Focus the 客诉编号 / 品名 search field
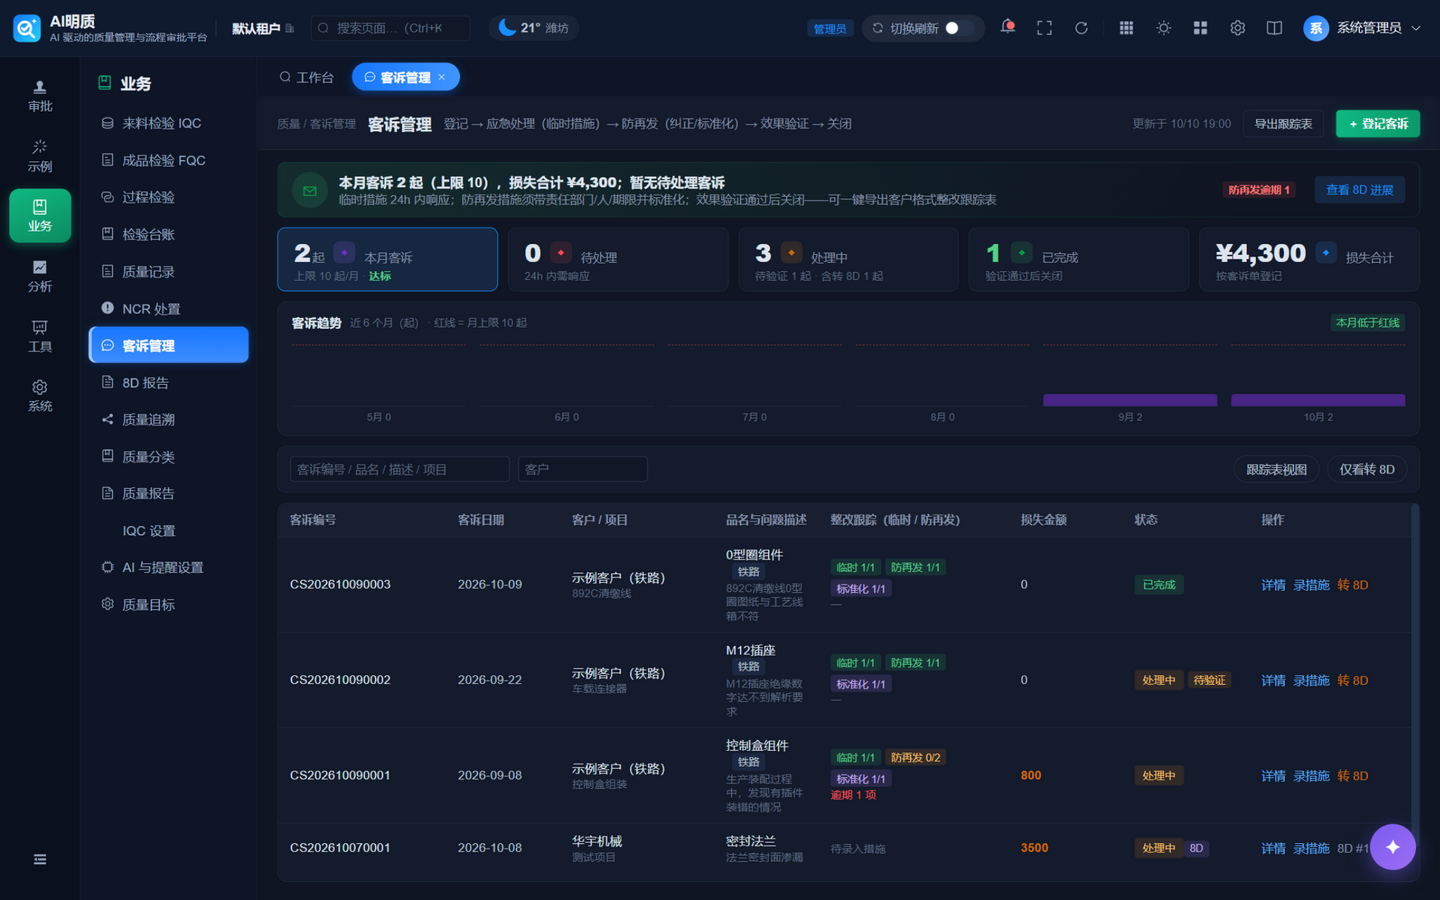Image resolution: width=1440 pixels, height=900 pixels. coord(399,469)
